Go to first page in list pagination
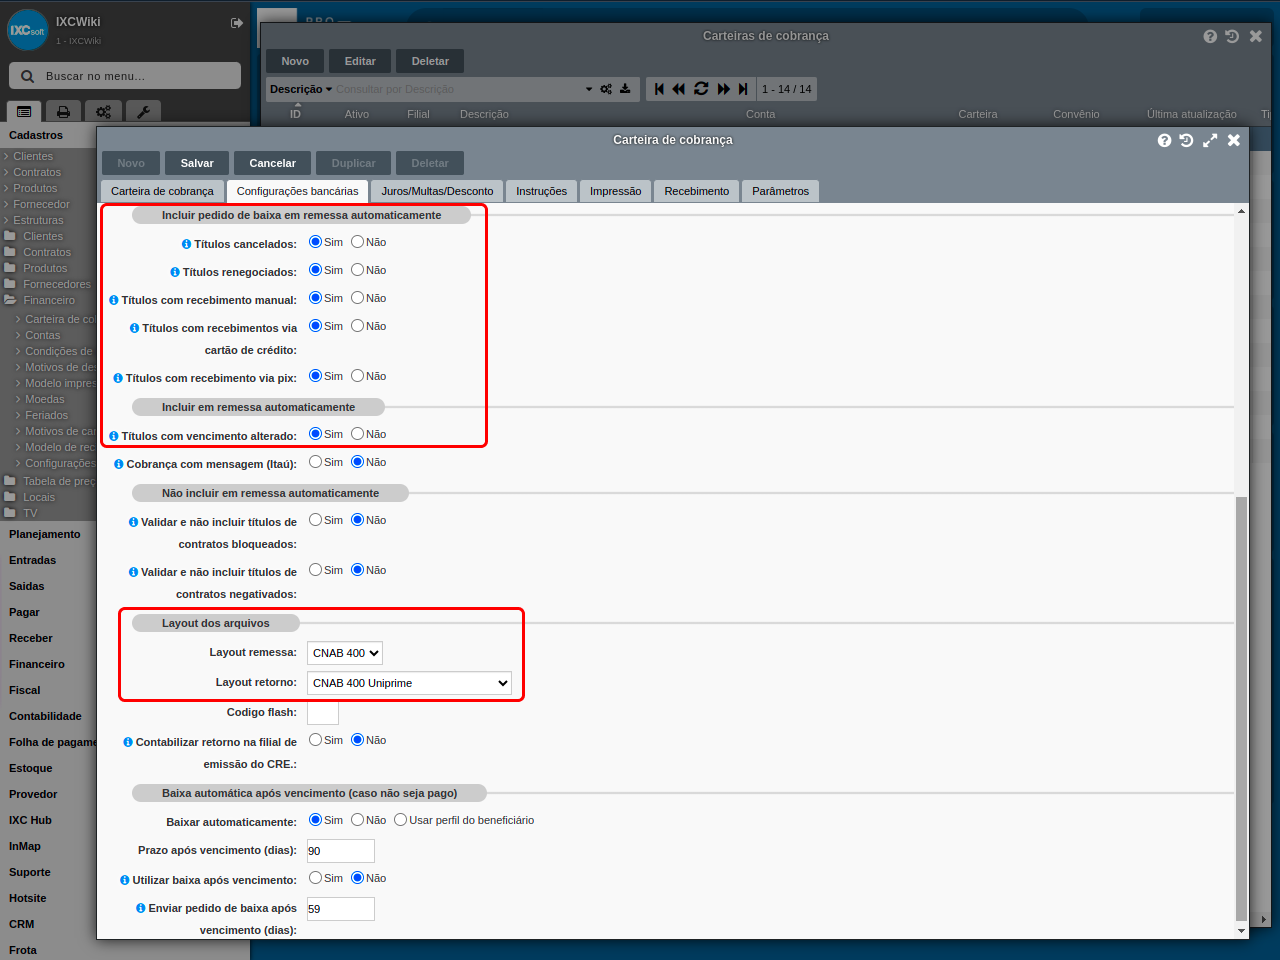This screenshot has width=1280, height=960. pyautogui.click(x=659, y=89)
